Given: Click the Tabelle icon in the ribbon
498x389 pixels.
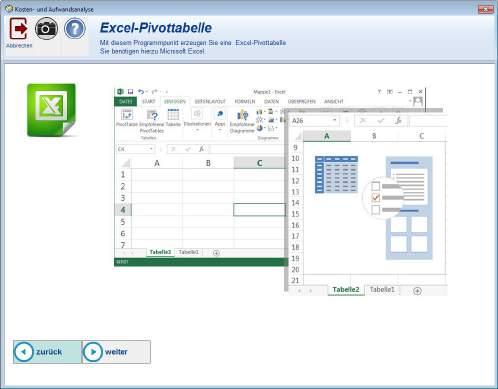Looking at the screenshot, I should (173, 118).
